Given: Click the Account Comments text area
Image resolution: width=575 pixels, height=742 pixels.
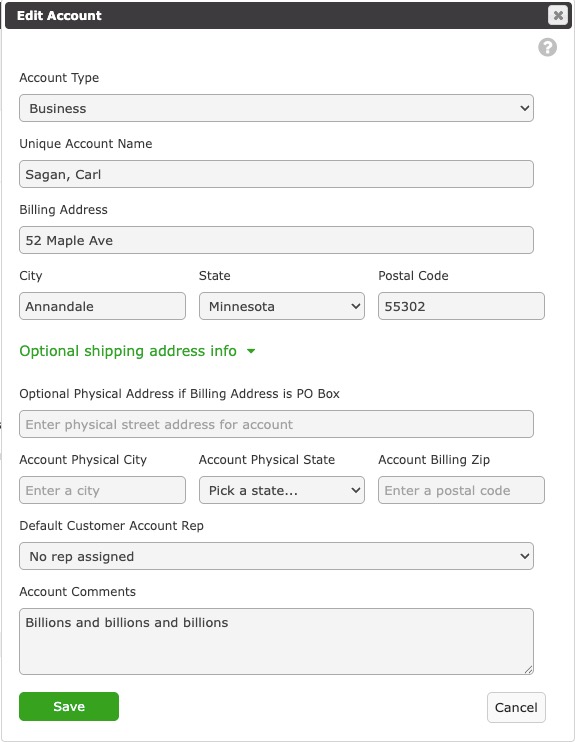Looking at the screenshot, I should [x=276, y=641].
